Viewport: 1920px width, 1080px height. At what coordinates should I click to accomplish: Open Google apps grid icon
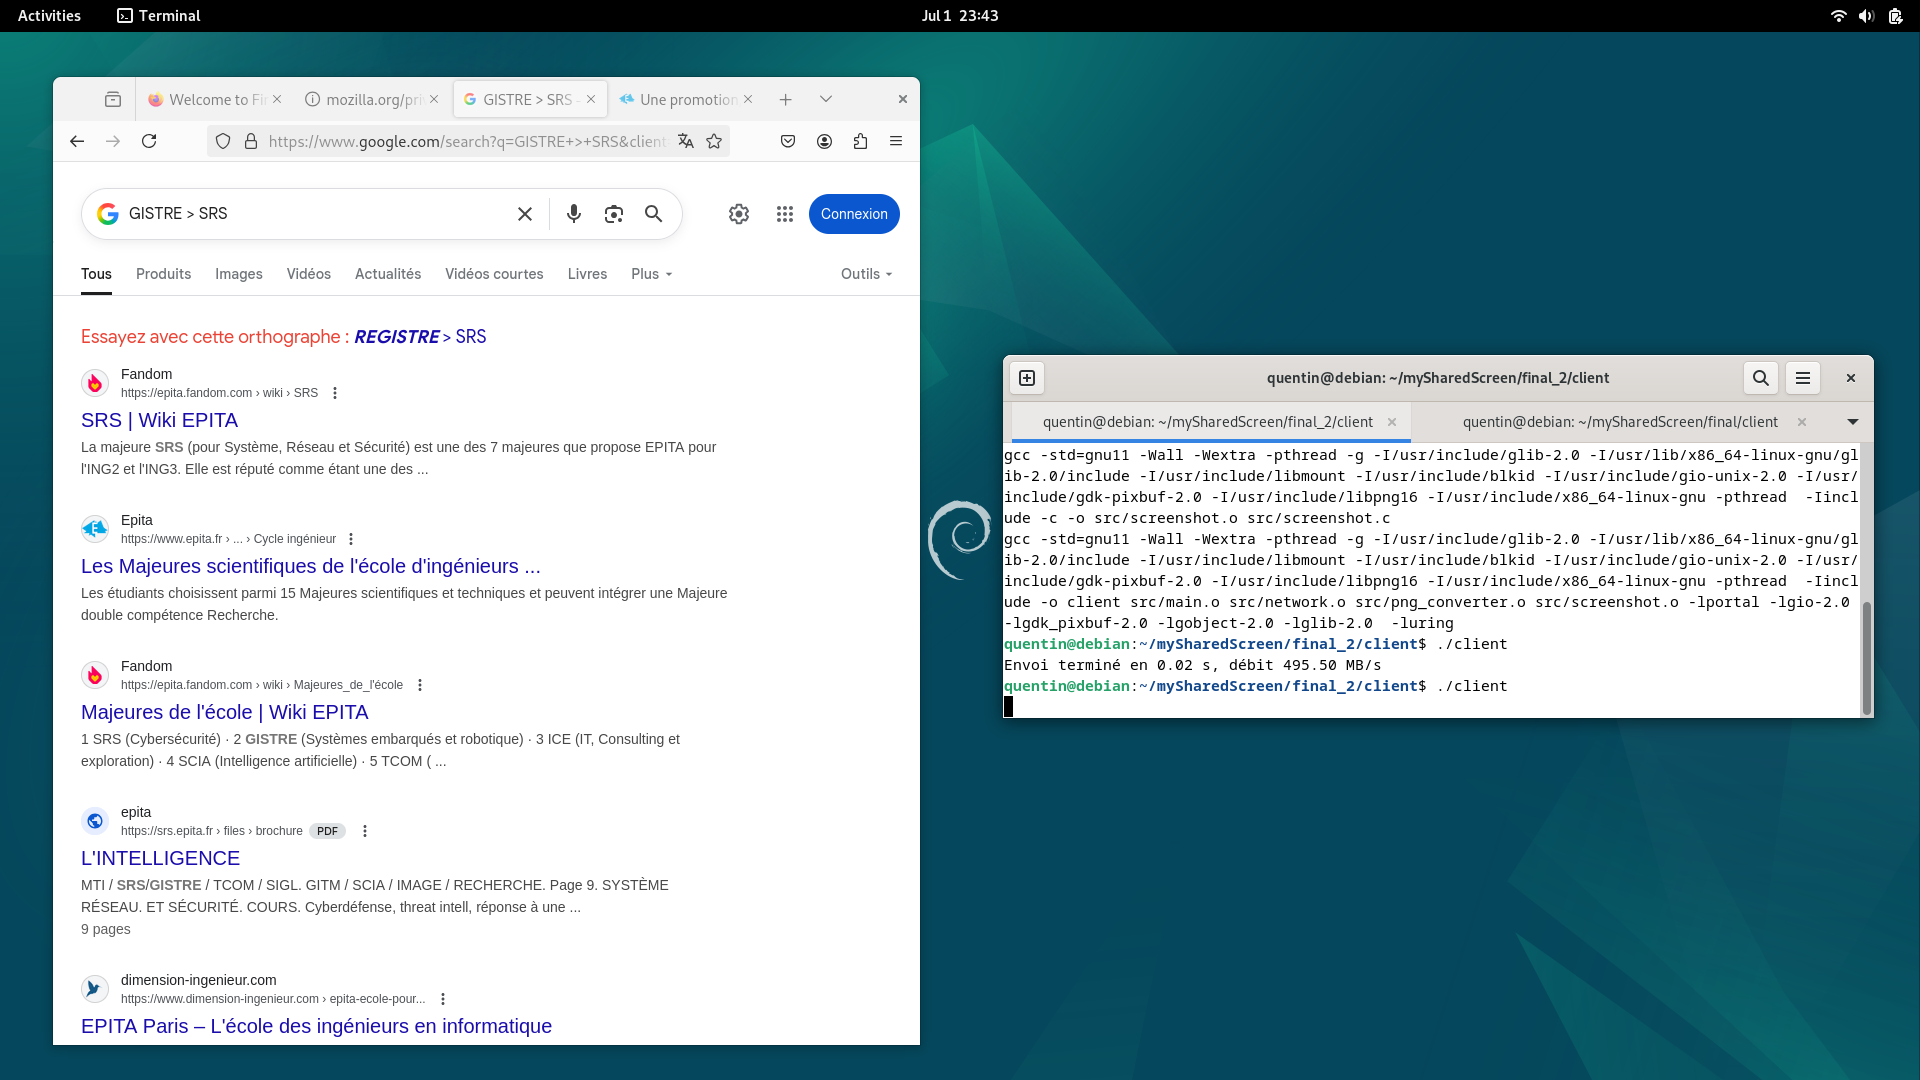[x=785, y=214]
